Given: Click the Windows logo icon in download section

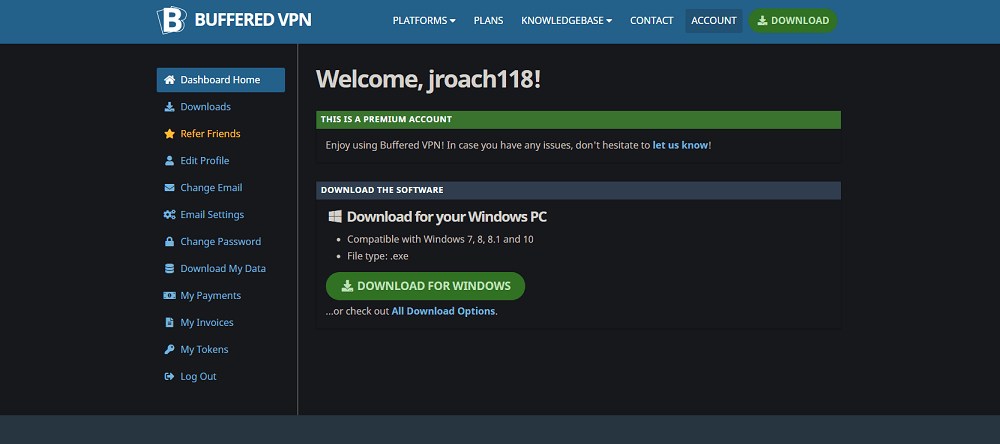Looking at the screenshot, I should click(x=335, y=216).
